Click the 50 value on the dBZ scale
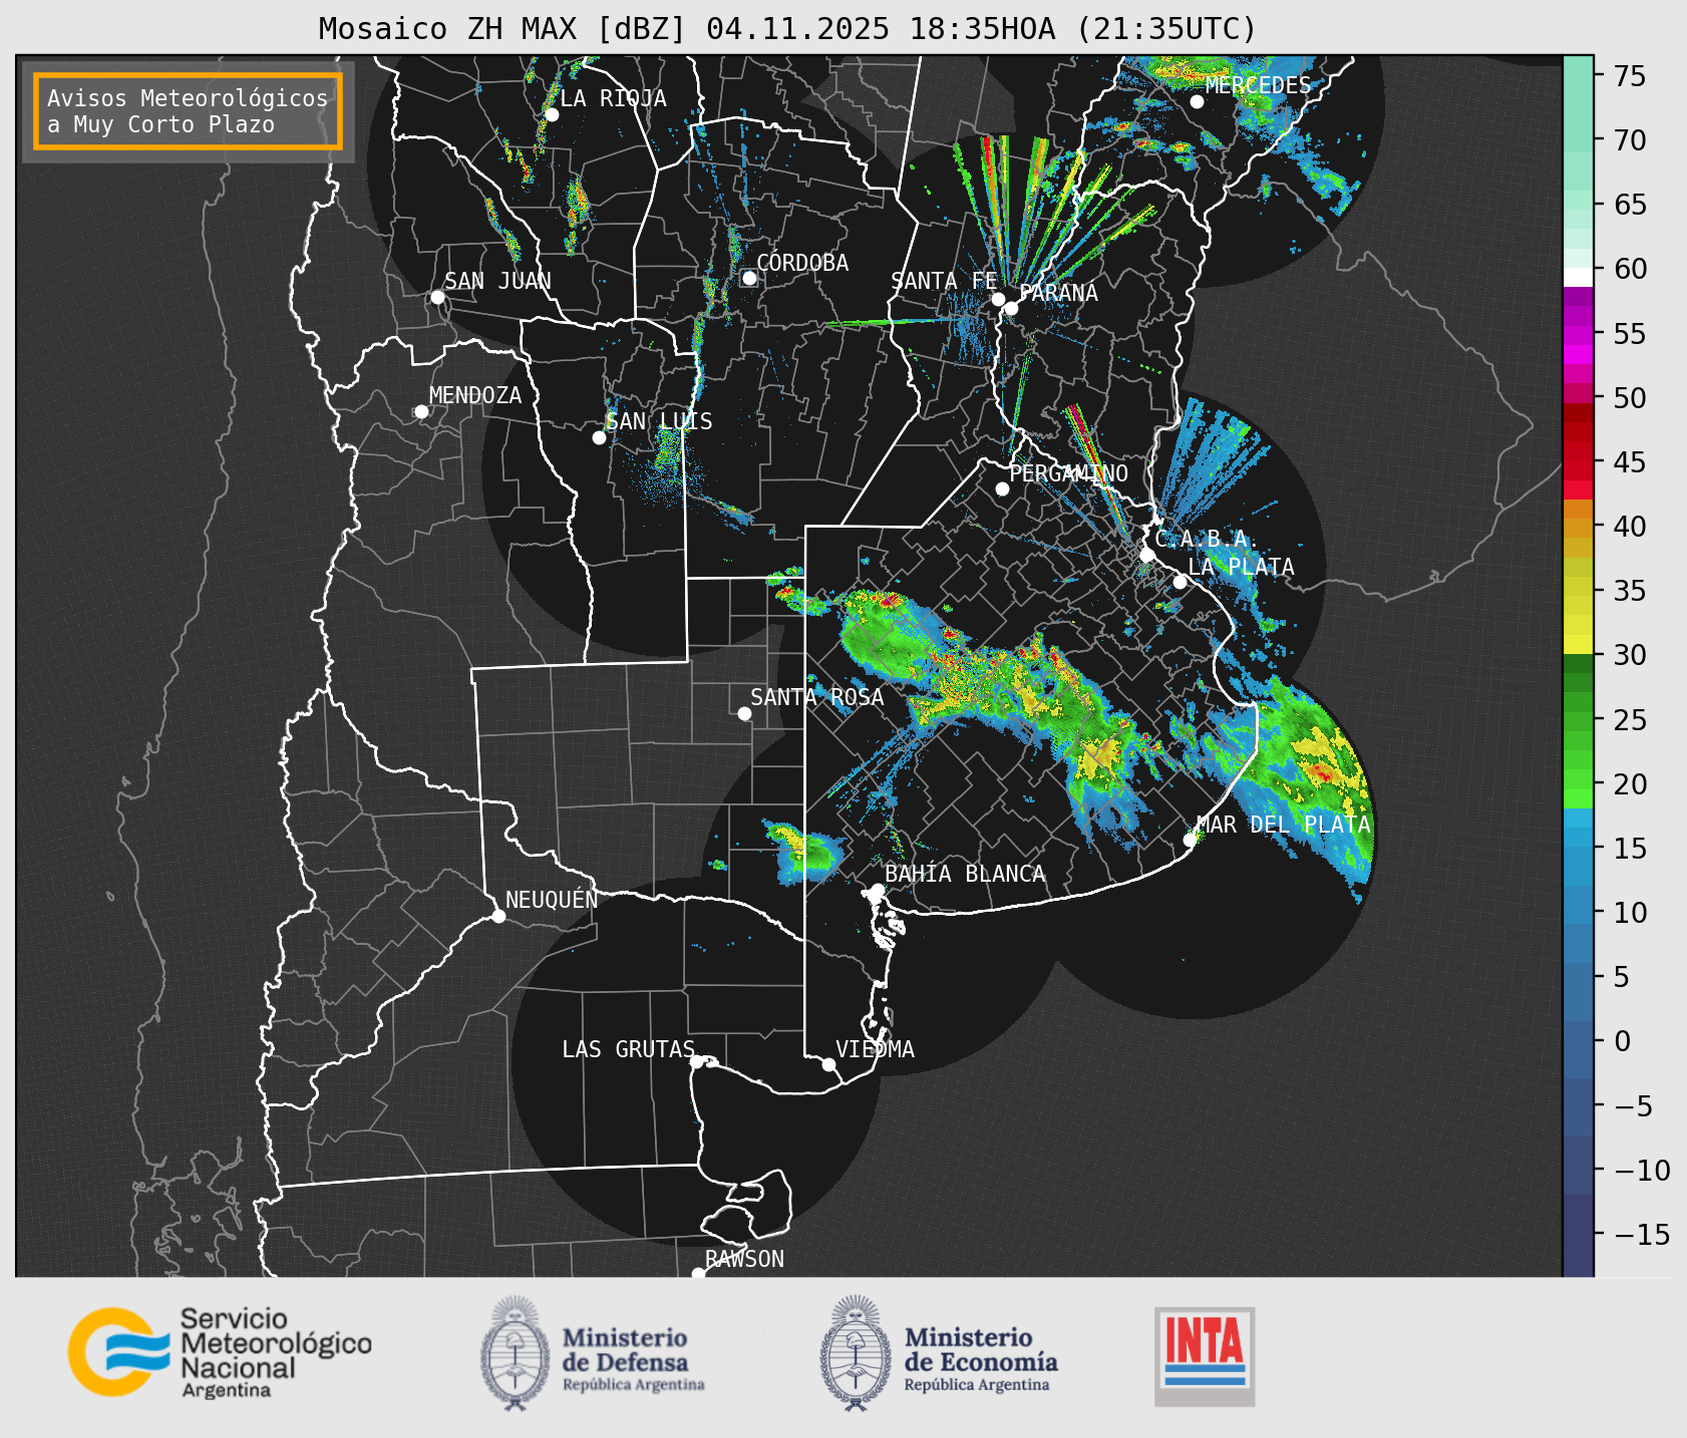Image resolution: width=1687 pixels, height=1438 pixels. [1629, 398]
